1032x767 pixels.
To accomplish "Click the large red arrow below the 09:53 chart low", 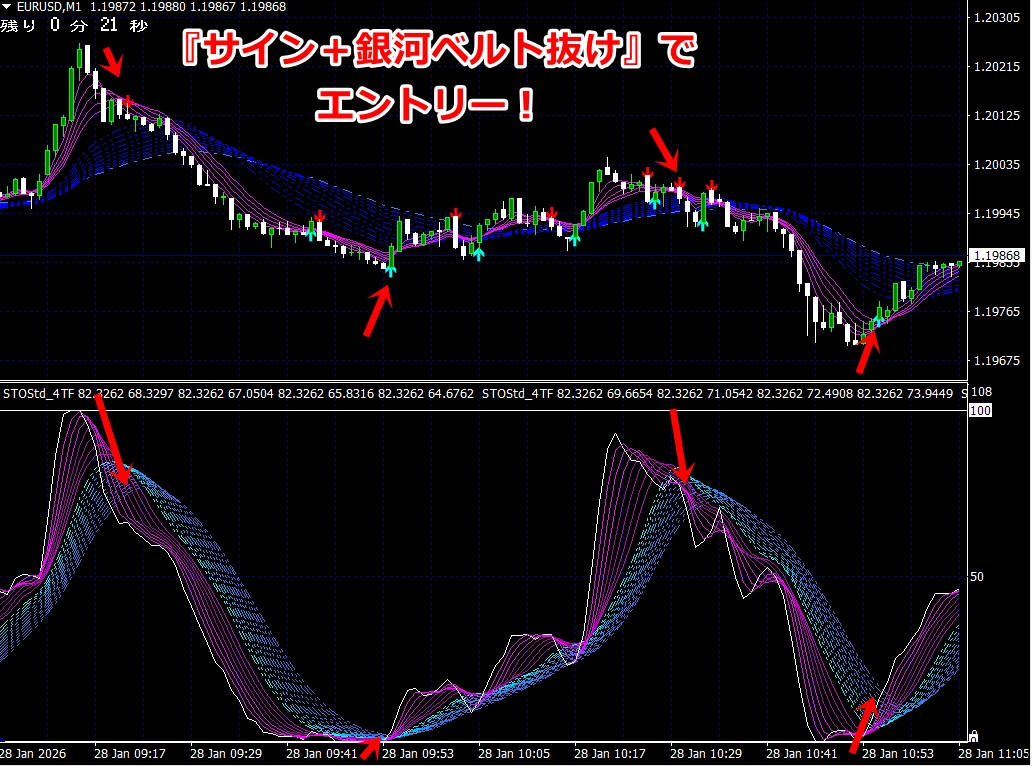I will click(x=377, y=311).
